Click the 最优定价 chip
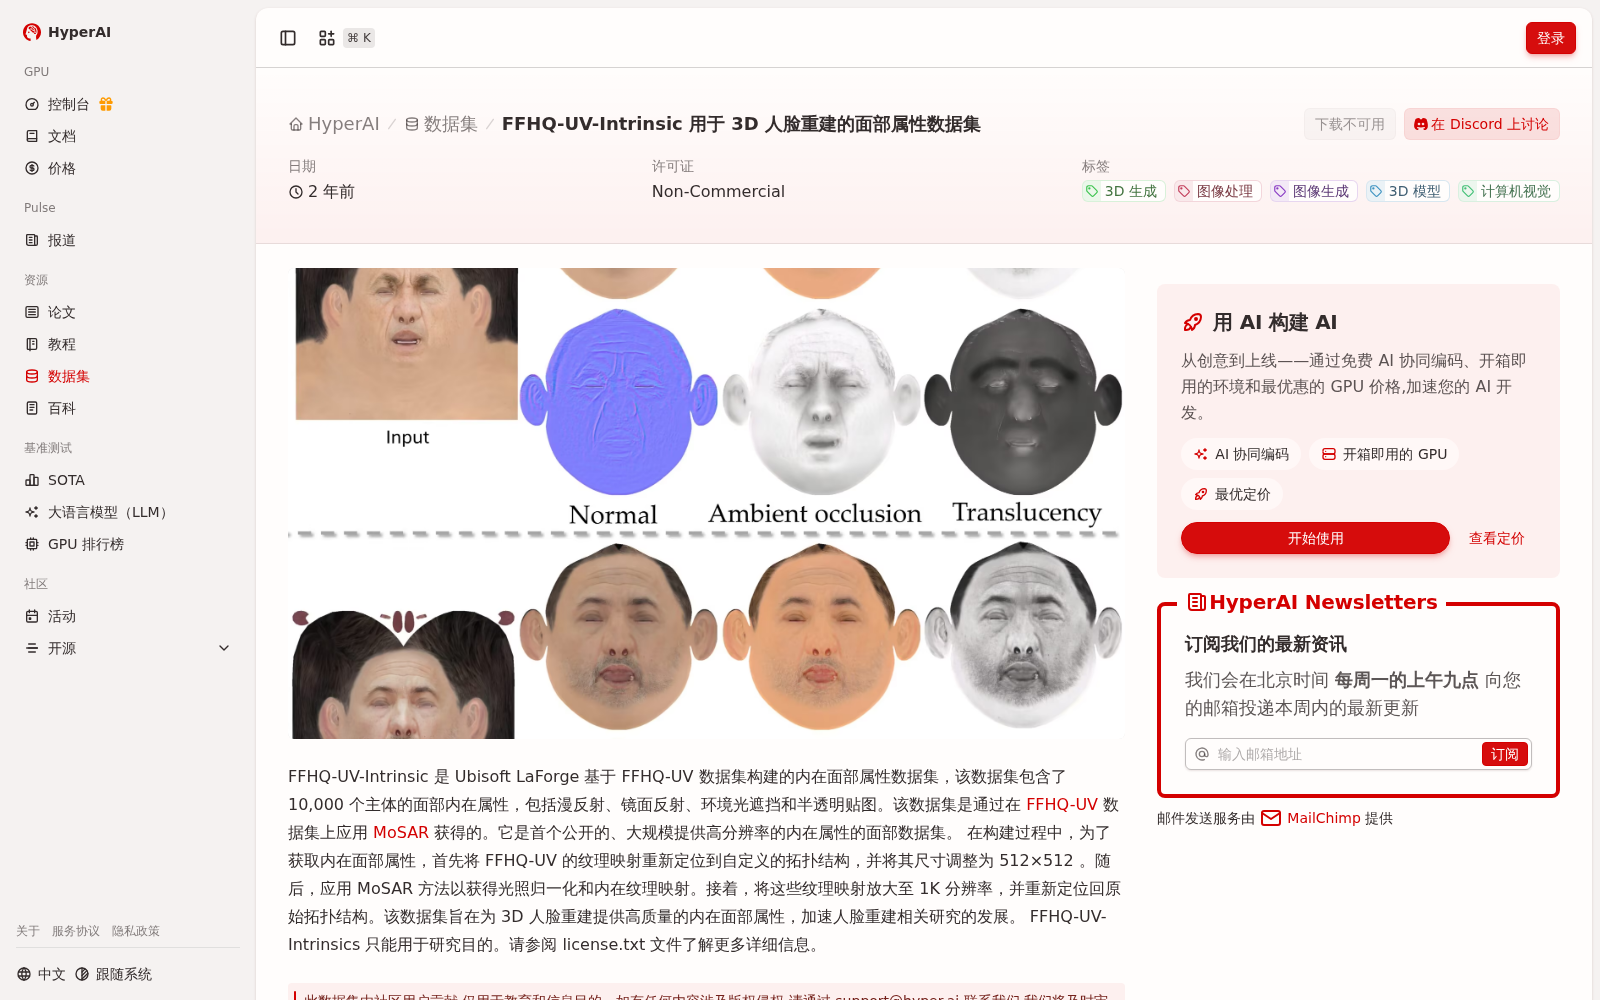Image resolution: width=1600 pixels, height=1000 pixels. [1231, 494]
